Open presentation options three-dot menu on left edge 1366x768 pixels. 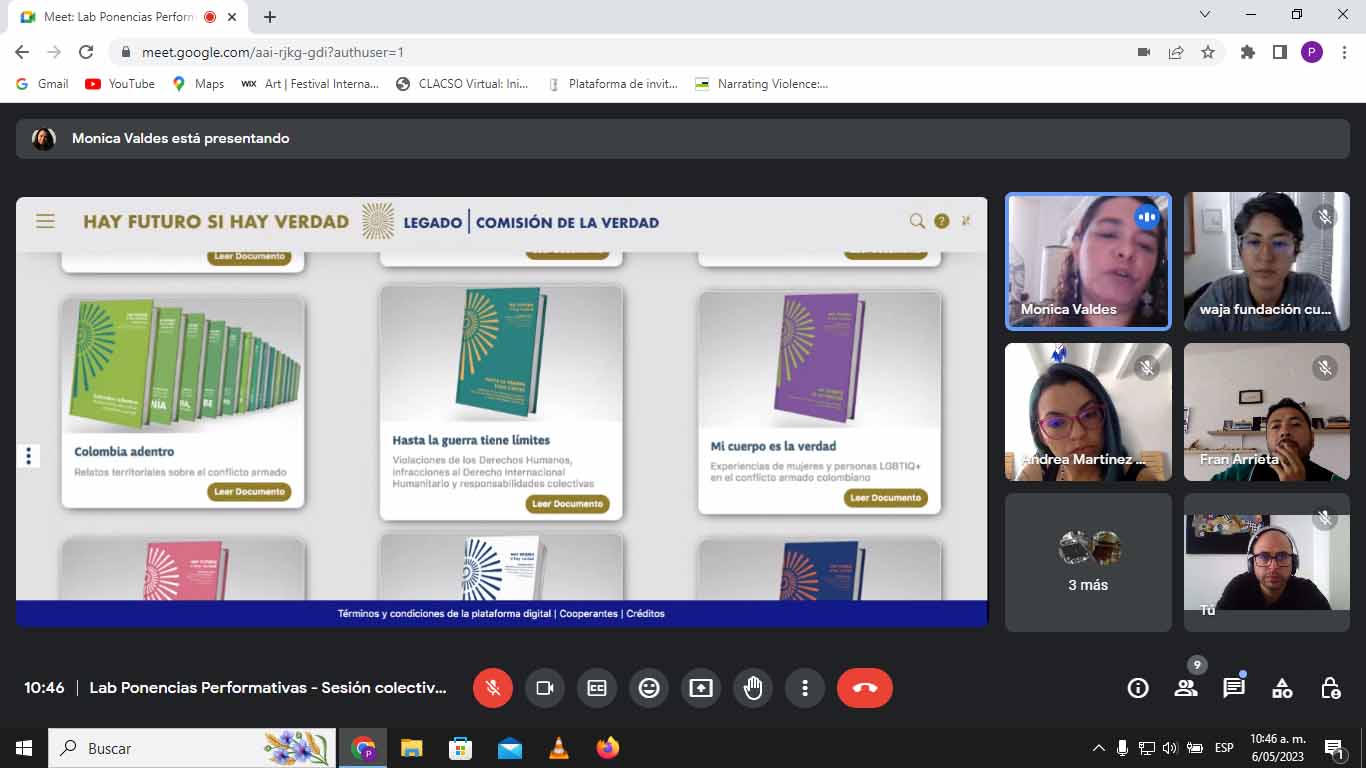click(28, 456)
